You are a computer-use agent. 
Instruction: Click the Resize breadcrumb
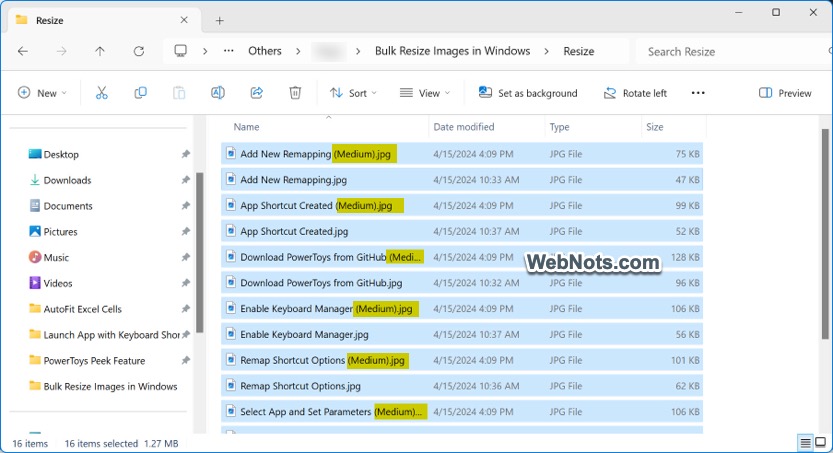(579, 52)
